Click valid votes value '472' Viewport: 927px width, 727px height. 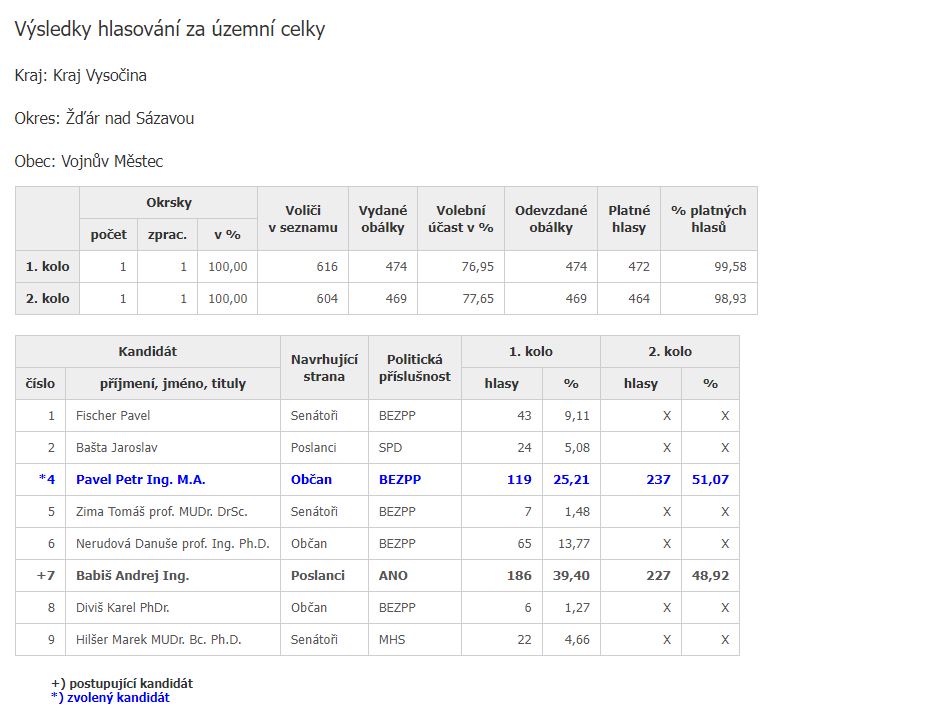coord(638,267)
